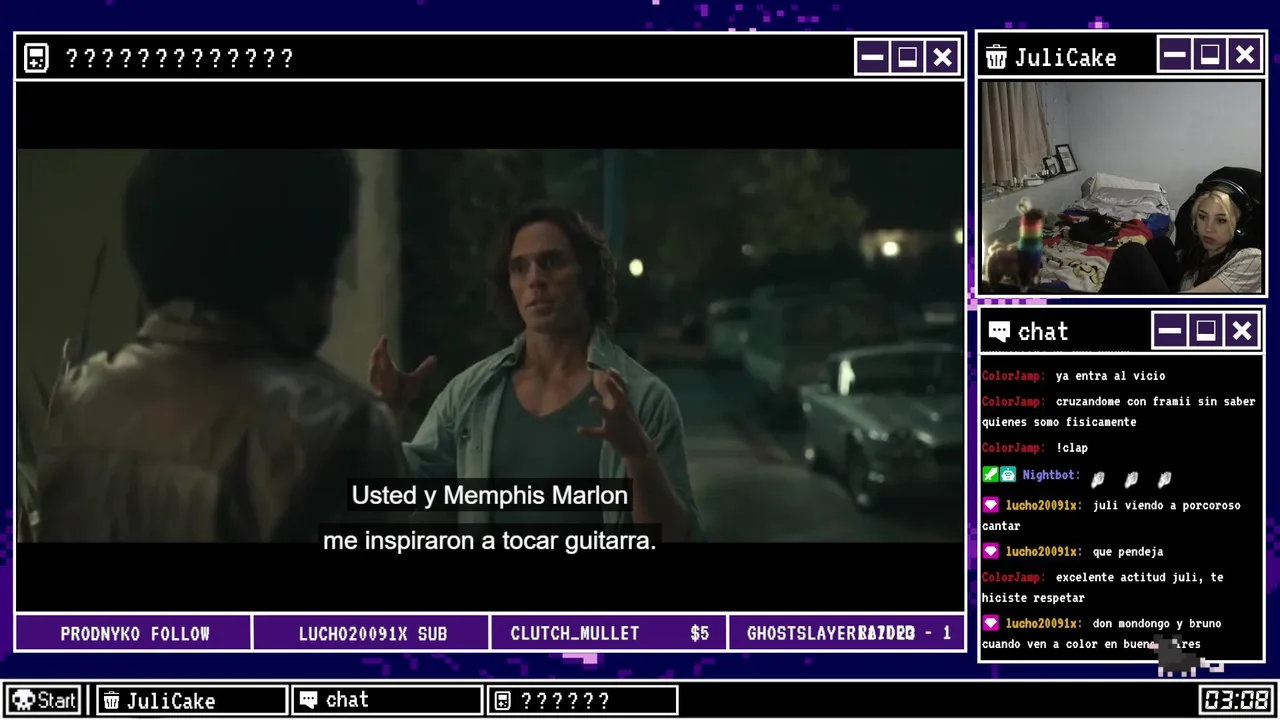Click ColorJamp username in '!clap' message
1280x720 pixels.
[1014, 448]
